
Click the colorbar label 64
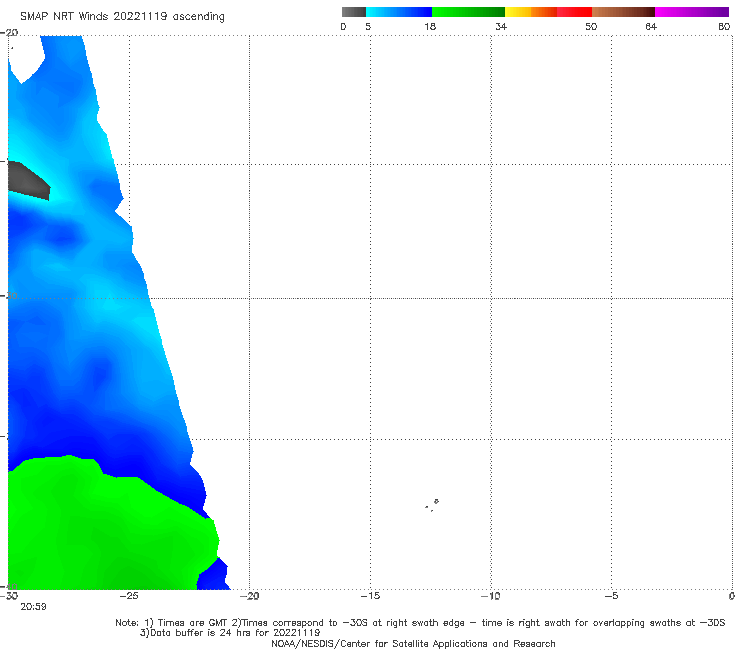tap(651, 27)
